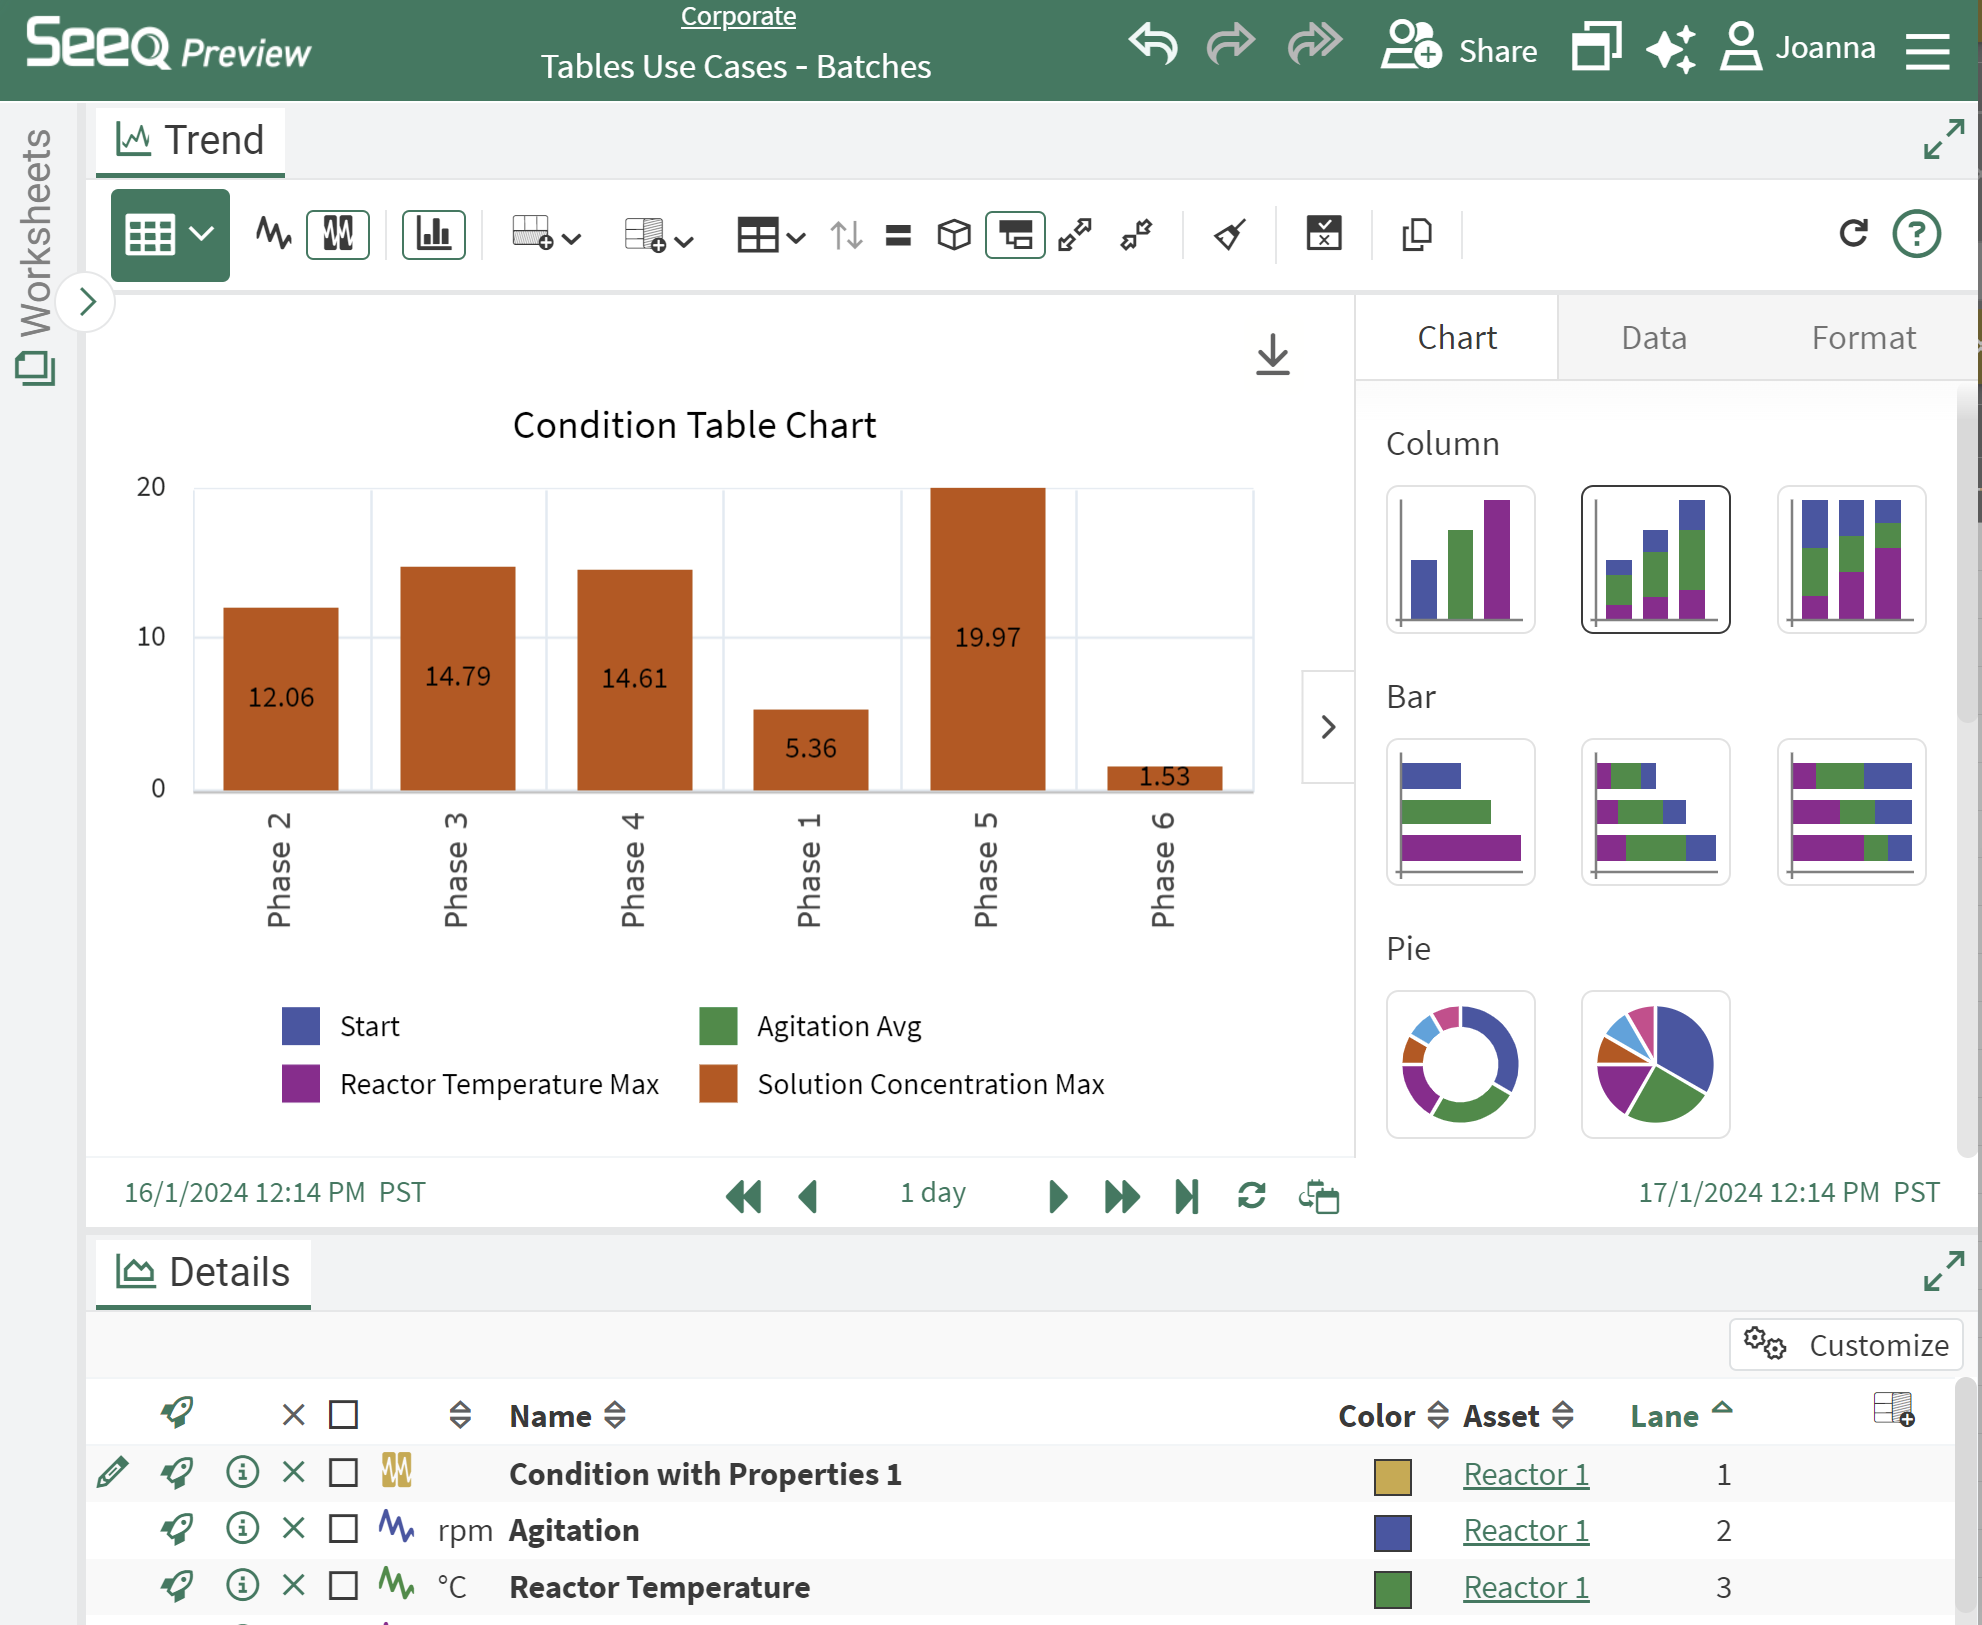Screen dimensions: 1982x1625
Task: Click the double redo arrow icon
Action: [1314, 45]
